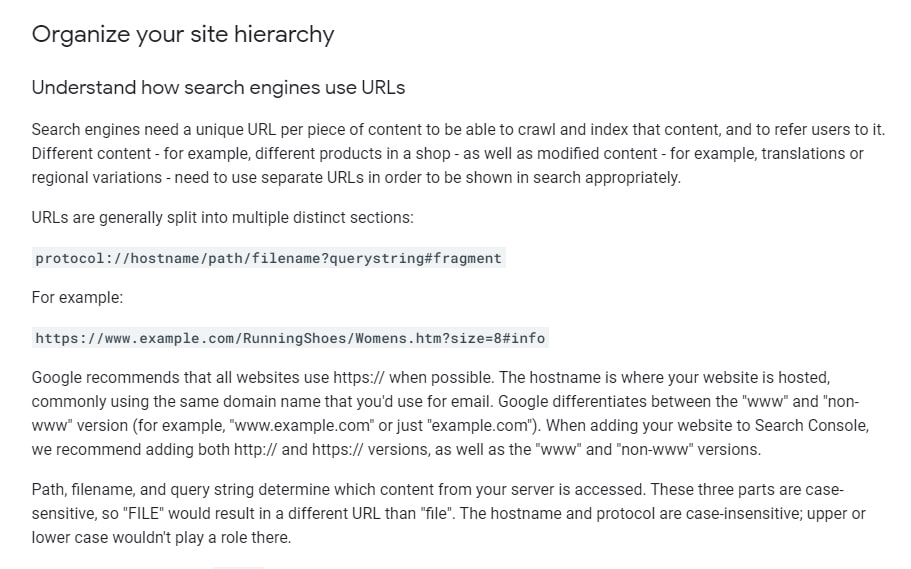Screen dimensions: 911x569
Task: Click the "Organize your site hierarchy" heading
Action: coord(183,35)
